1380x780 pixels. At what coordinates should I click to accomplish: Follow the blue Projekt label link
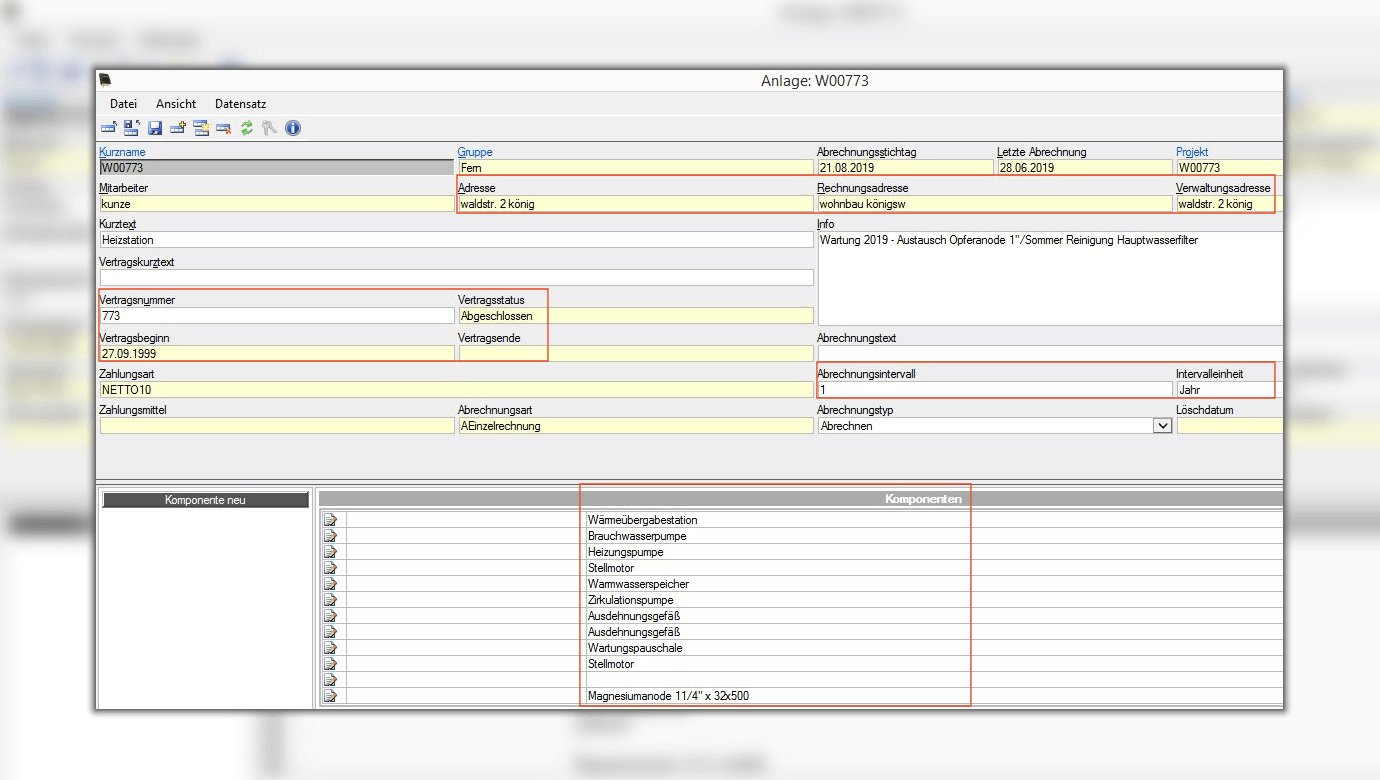[1193, 152]
